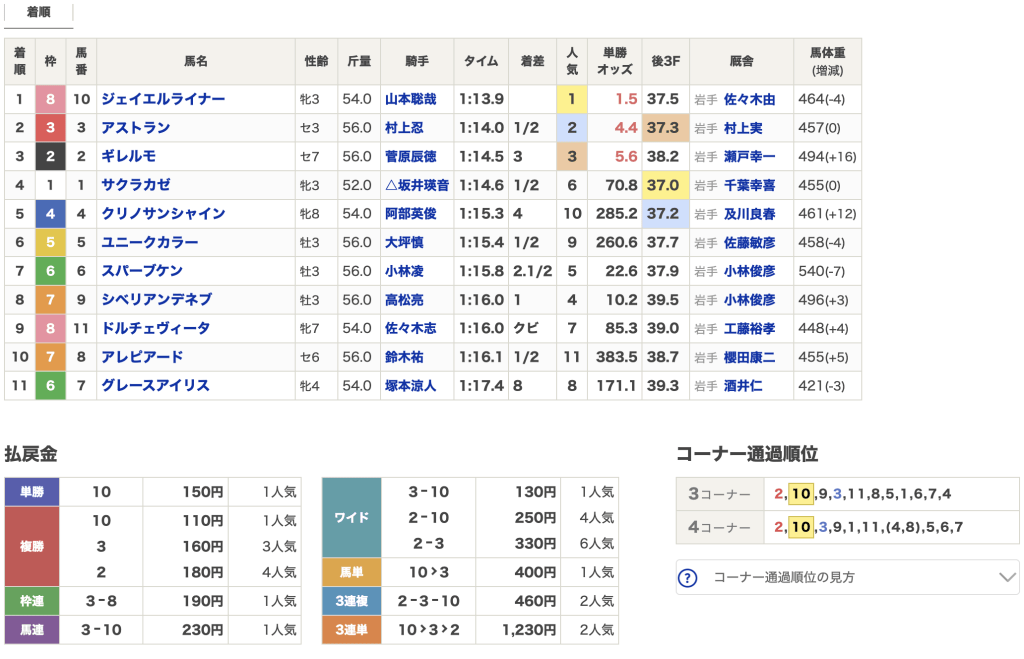
Task: Open jockey 小林凌 profile
Action: pyautogui.click(x=404, y=271)
